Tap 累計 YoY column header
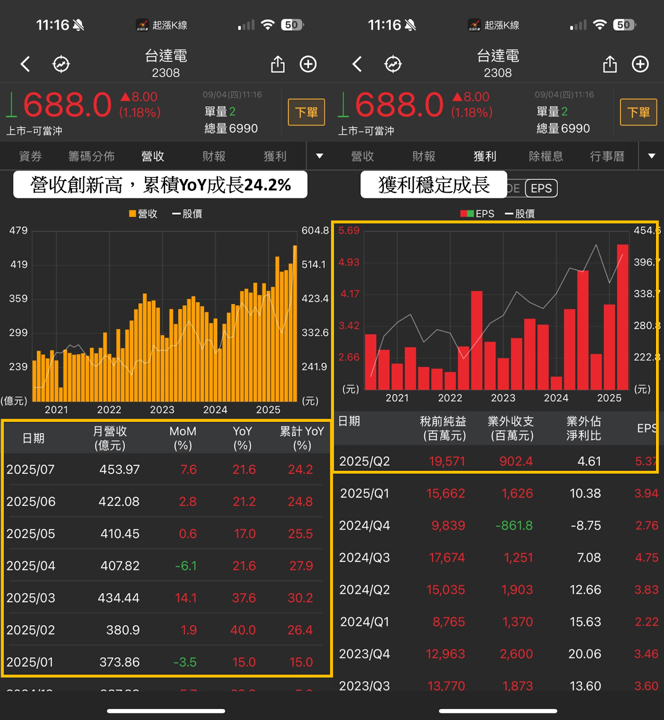 302,438
